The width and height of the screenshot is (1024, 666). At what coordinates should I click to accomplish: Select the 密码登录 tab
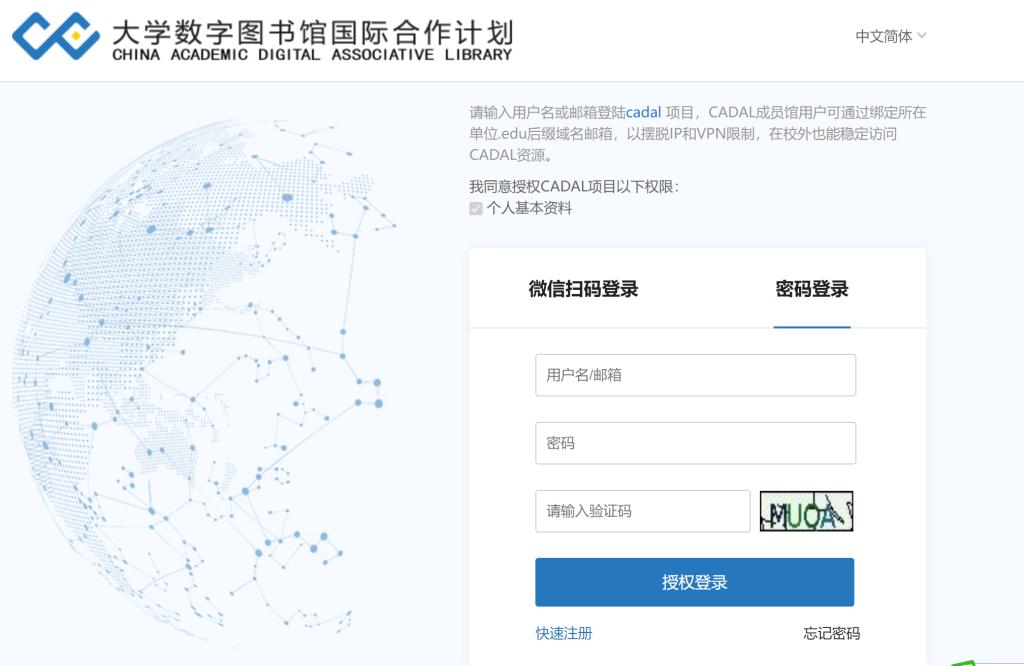pyautogui.click(x=811, y=289)
